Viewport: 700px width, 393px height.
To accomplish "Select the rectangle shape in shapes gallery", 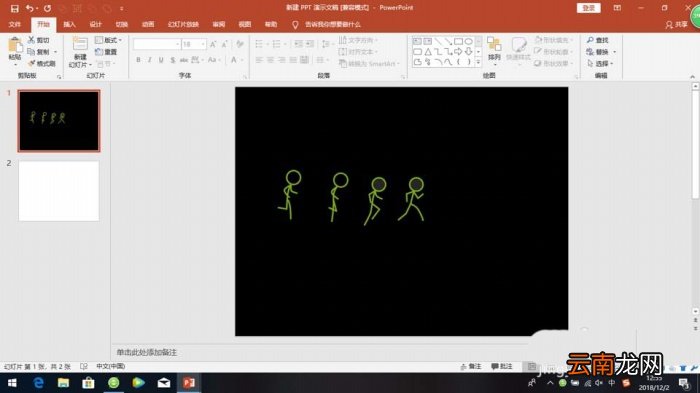I will point(458,42).
